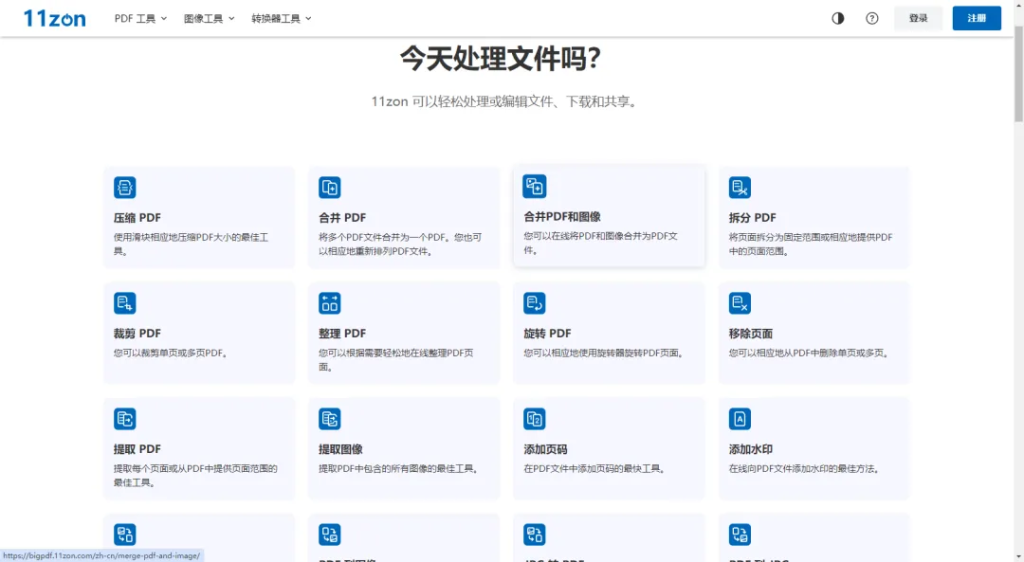
Task: Click the Merge PDF (合并 PDF) icon
Action: [330, 188]
